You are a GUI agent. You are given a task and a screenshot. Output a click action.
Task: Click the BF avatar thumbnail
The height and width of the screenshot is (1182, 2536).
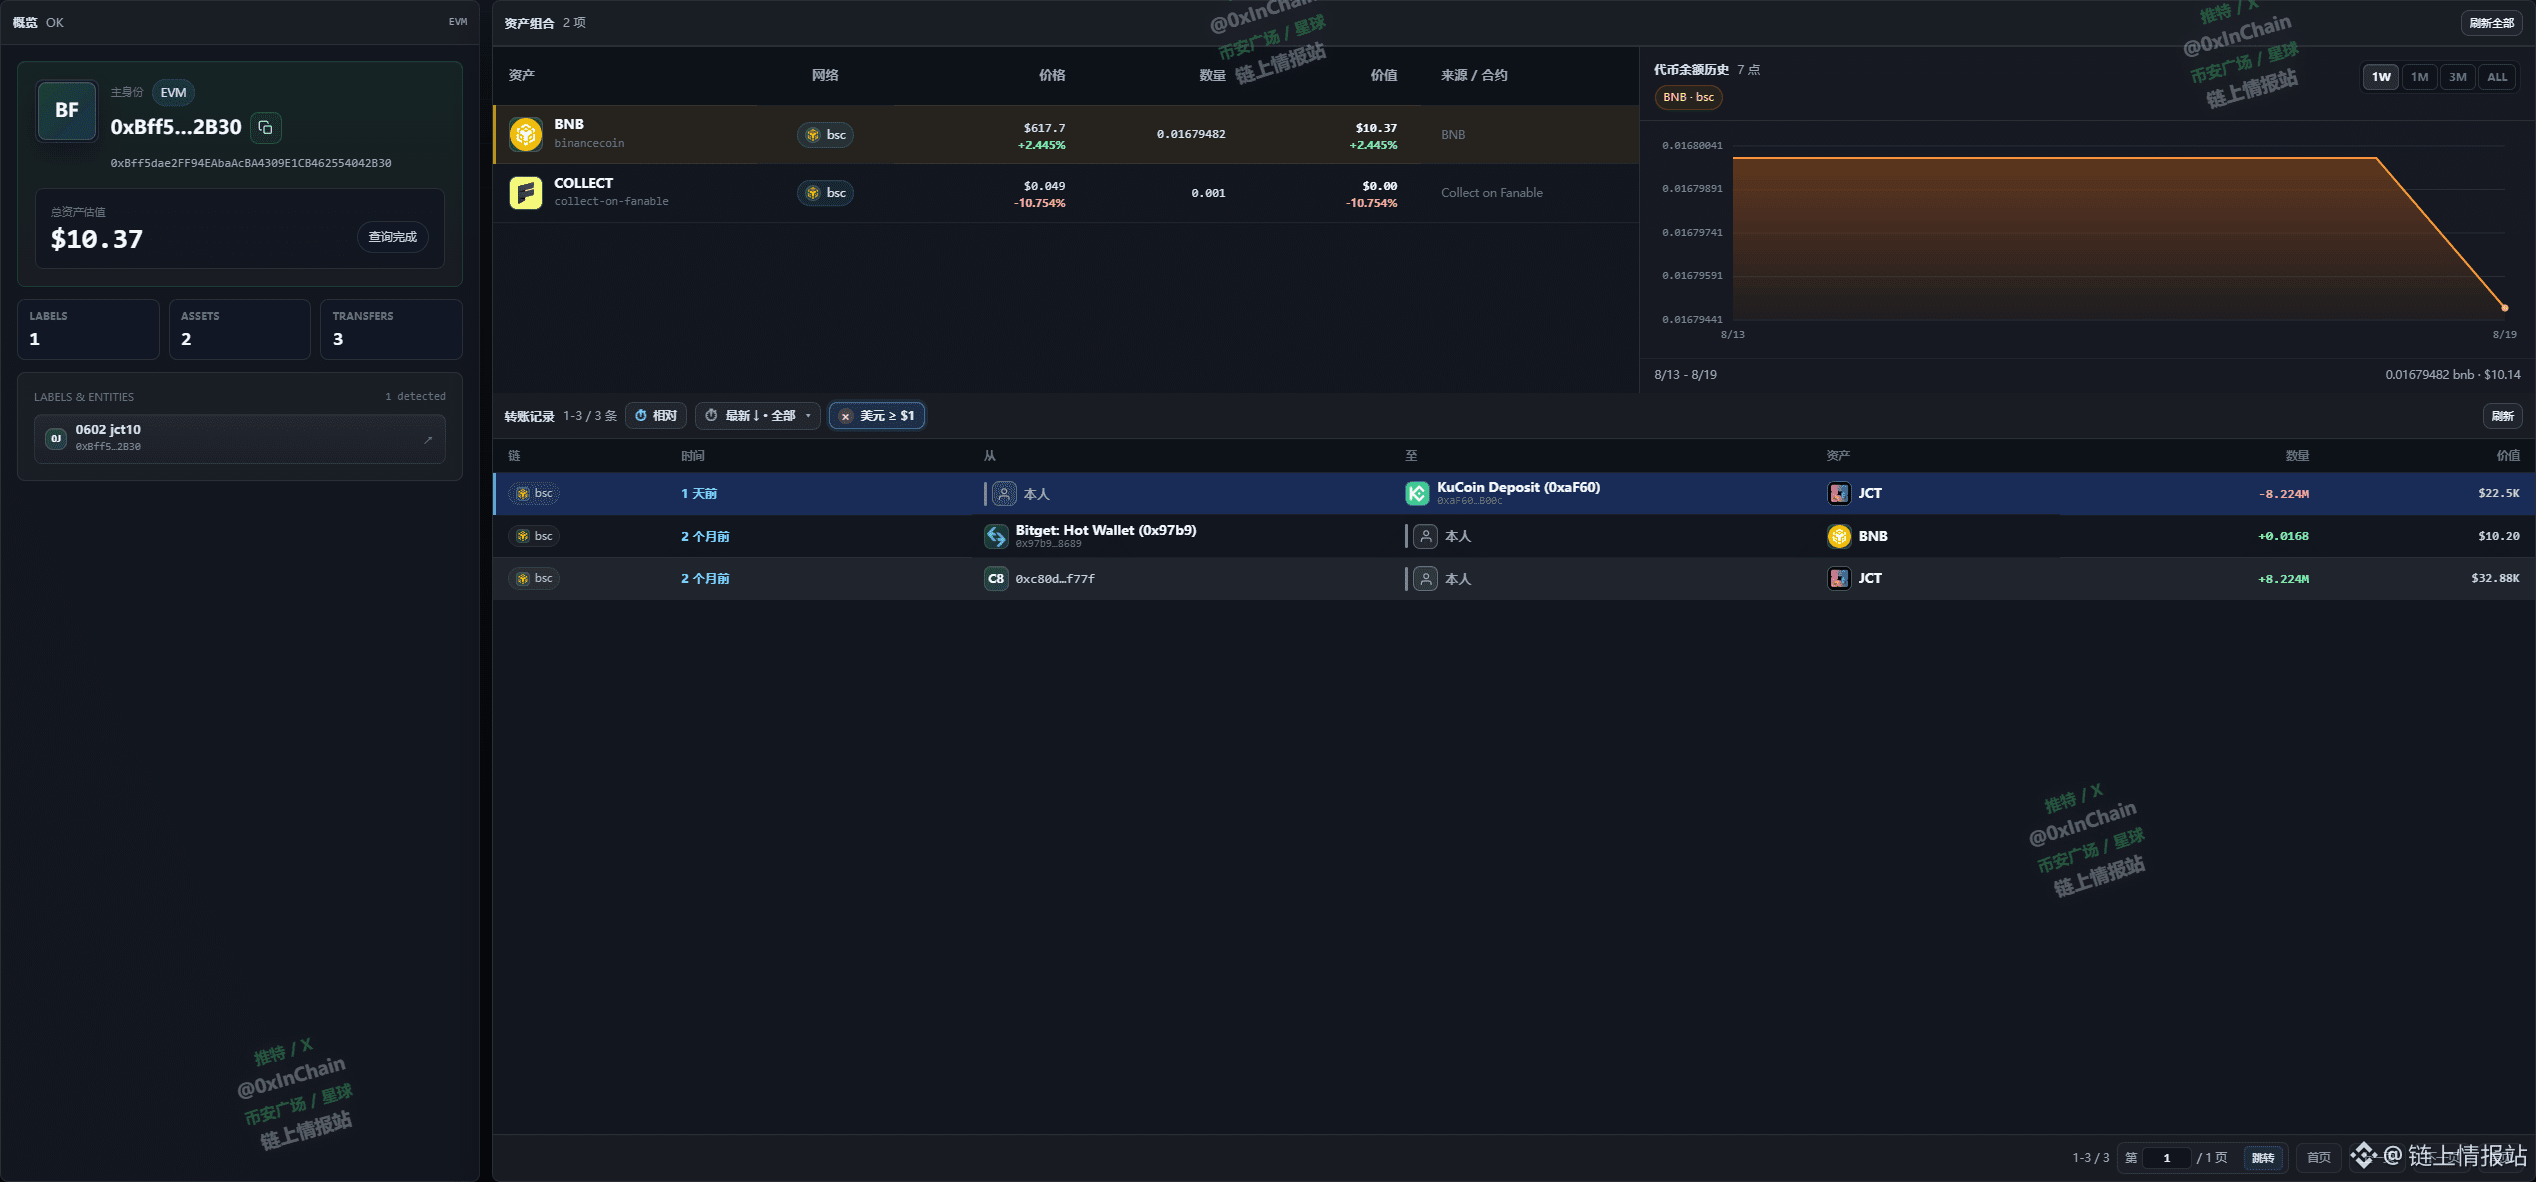pos(67,110)
